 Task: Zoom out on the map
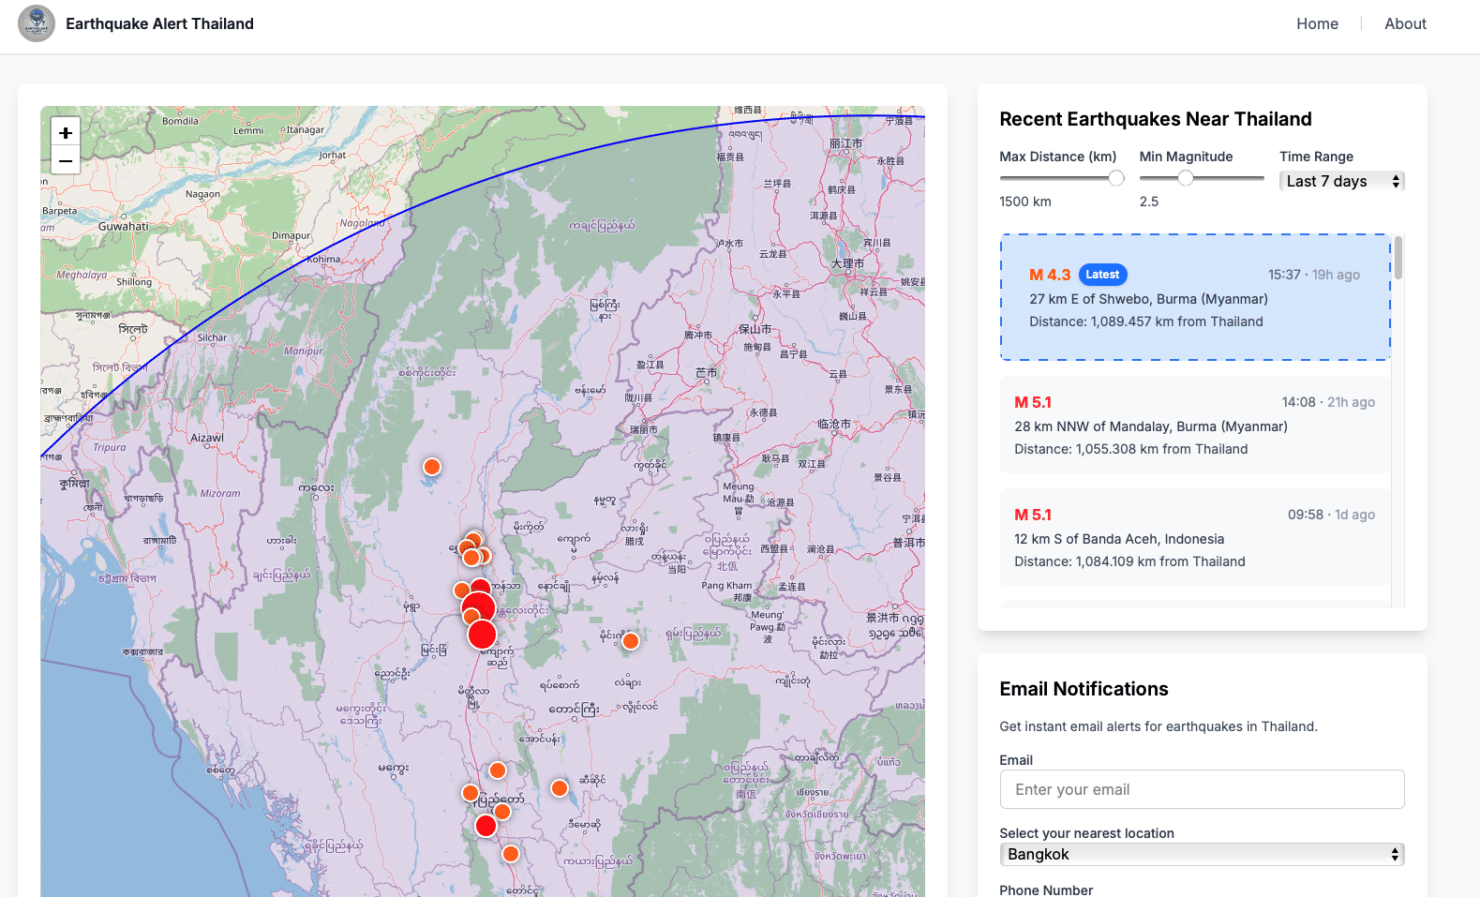point(64,160)
